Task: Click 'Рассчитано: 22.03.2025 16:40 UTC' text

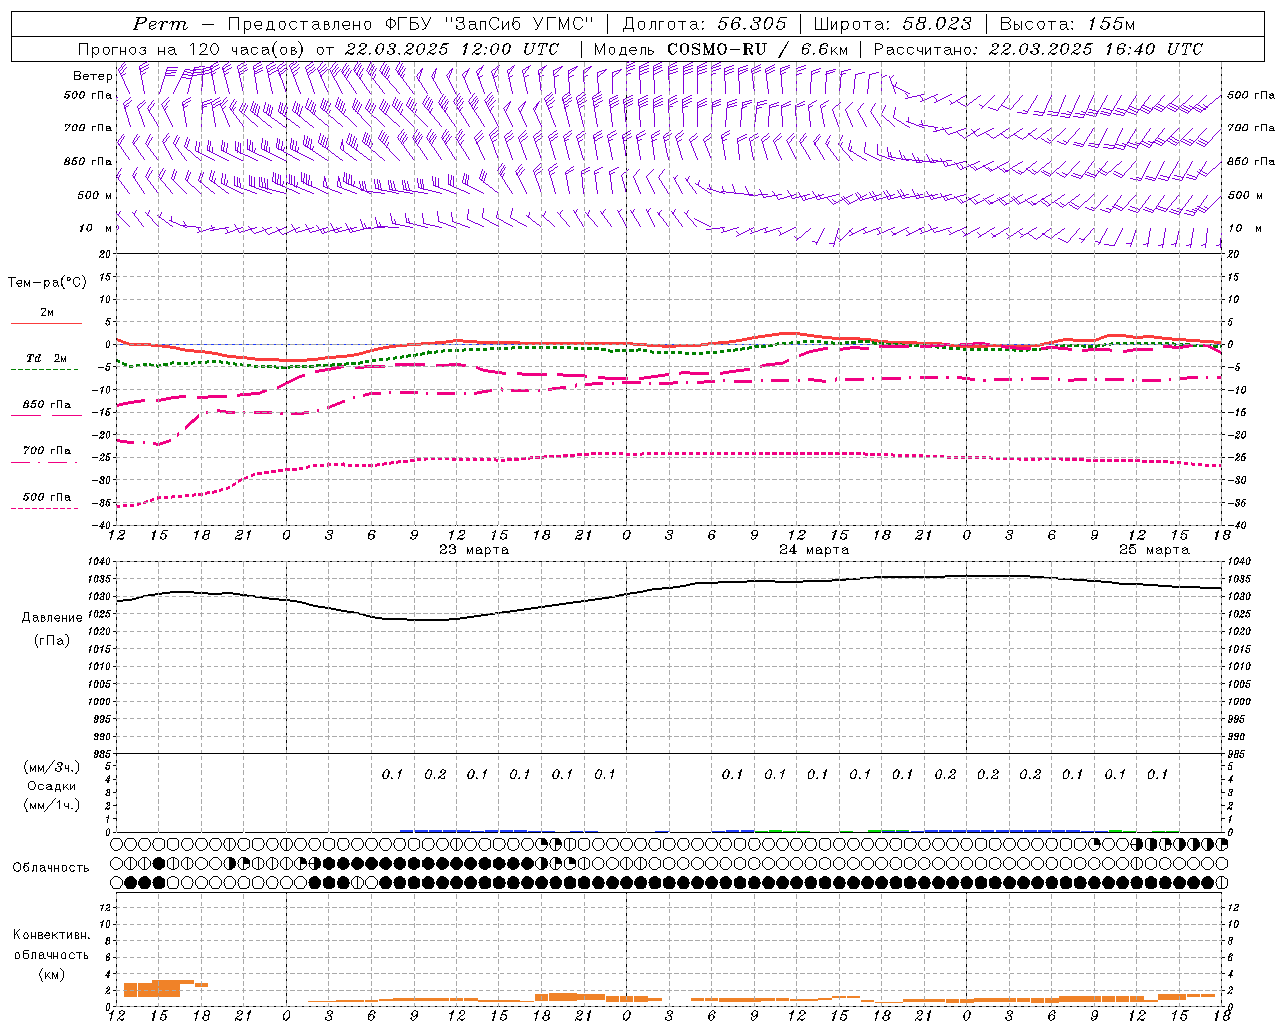Action: click(x=1038, y=49)
